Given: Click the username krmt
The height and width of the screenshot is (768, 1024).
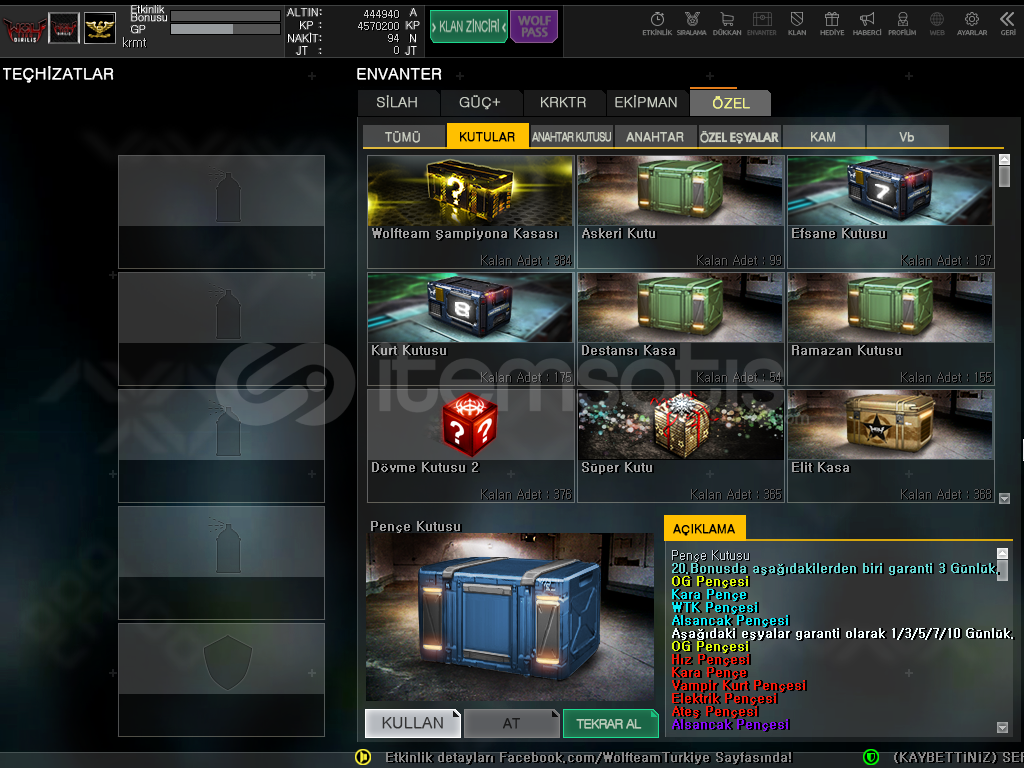Looking at the screenshot, I should [x=134, y=42].
